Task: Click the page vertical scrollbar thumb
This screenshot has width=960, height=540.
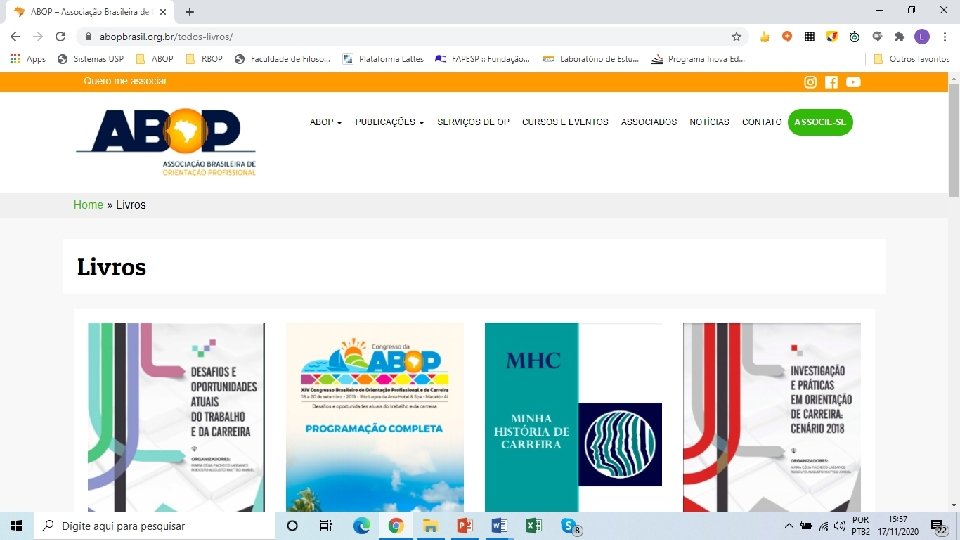Action: click(x=954, y=140)
